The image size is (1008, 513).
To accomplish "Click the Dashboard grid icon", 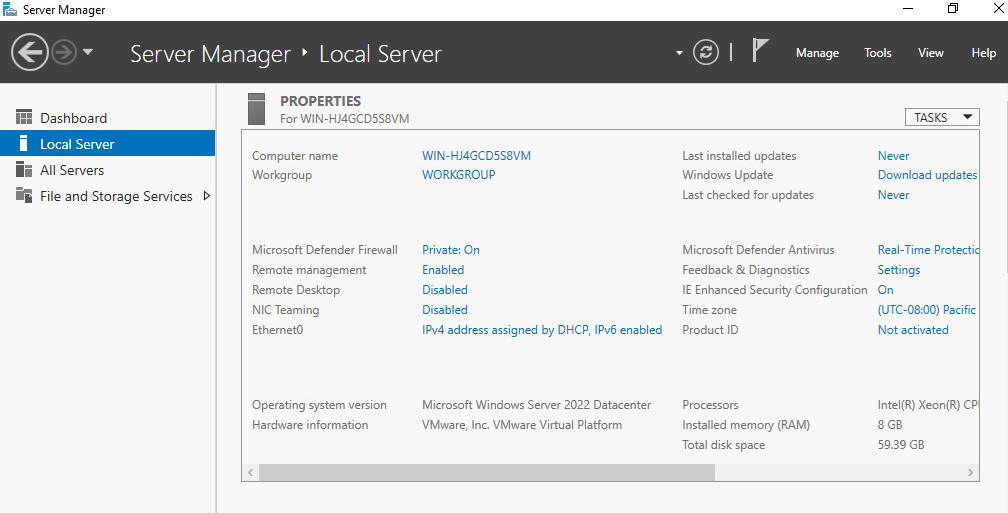I will 24,117.
